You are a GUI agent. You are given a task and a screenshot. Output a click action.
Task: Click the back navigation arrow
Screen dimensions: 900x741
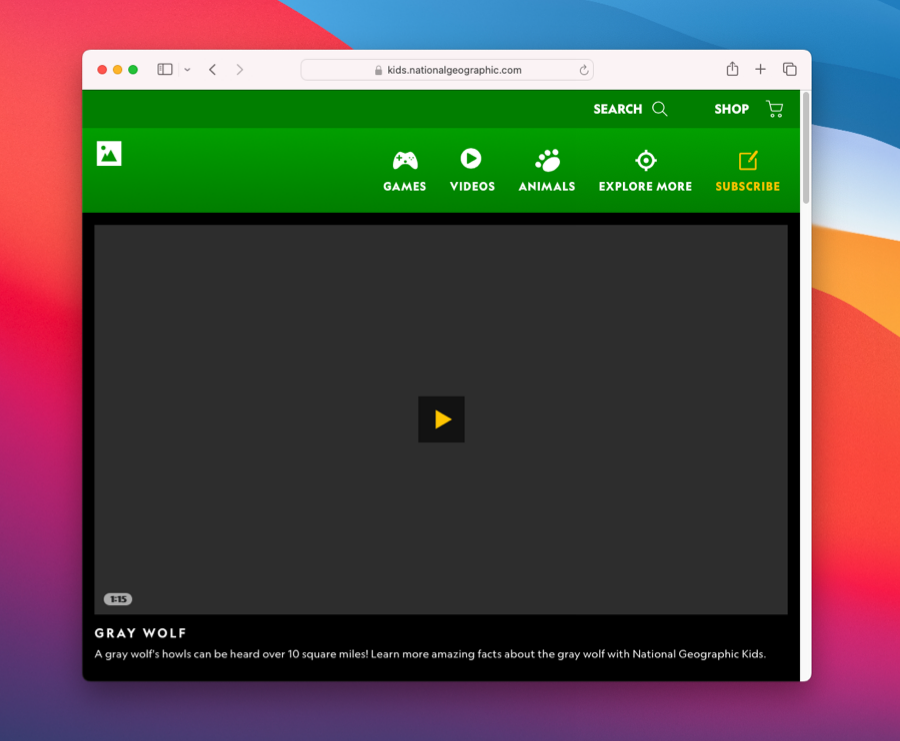pyautogui.click(x=212, y=69)
